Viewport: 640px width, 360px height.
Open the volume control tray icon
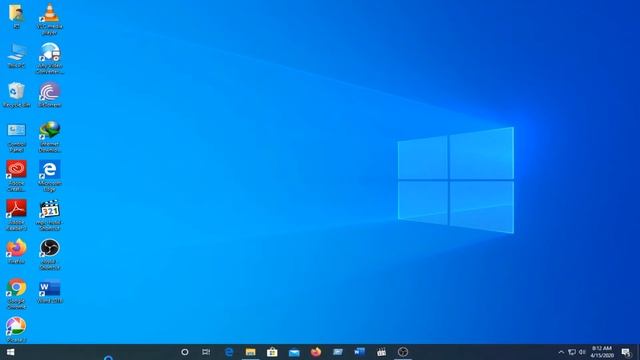(582, 352)
